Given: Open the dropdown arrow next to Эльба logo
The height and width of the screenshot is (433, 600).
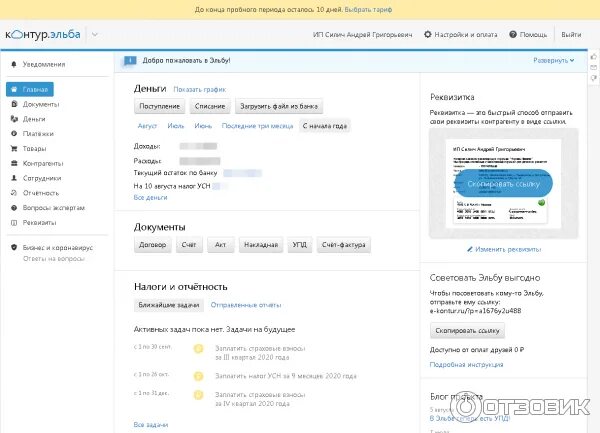Looking at the screenshot, I should [95, 35].
